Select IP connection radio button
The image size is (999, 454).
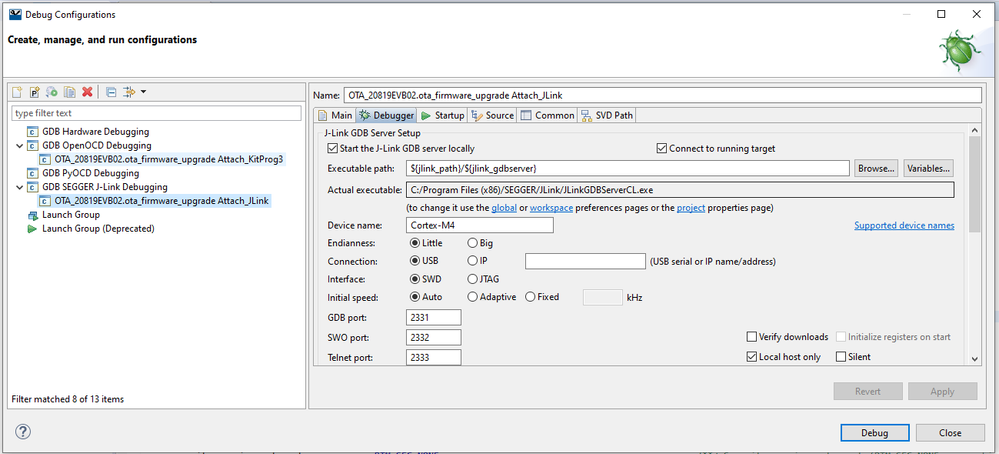[x=472, y=260]
